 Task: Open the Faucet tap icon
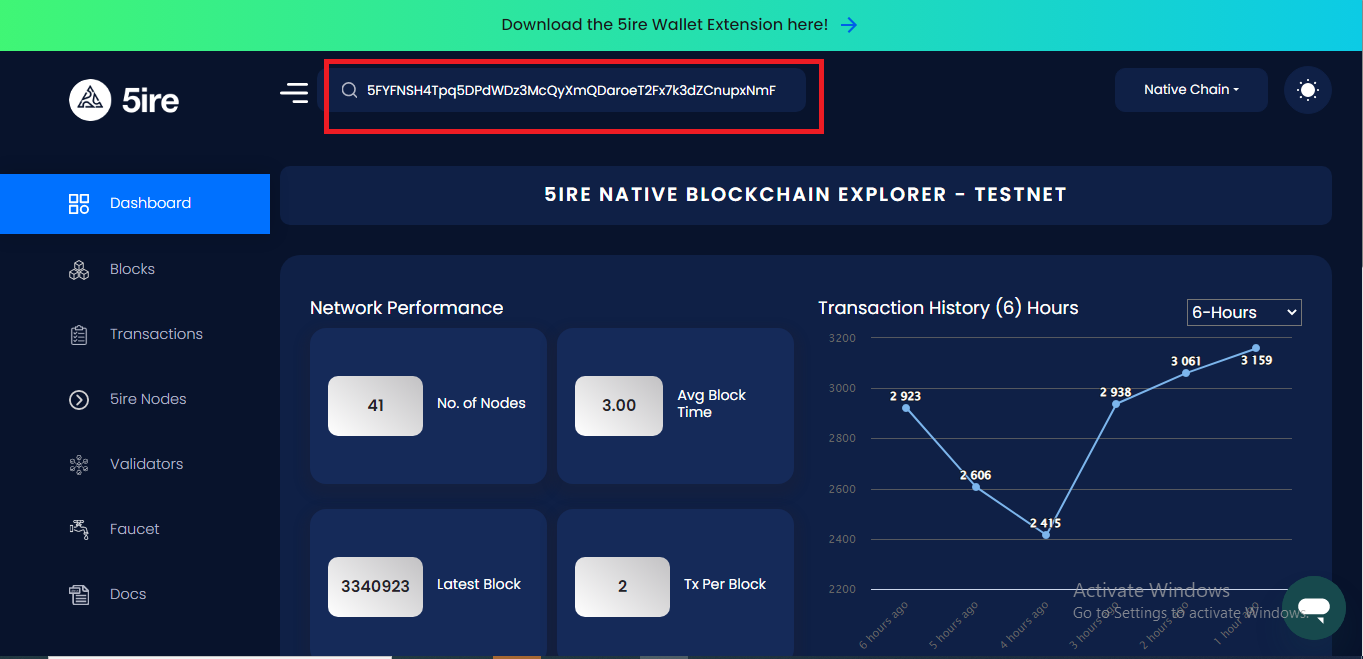pyautogui.click(x=79, y=529)
